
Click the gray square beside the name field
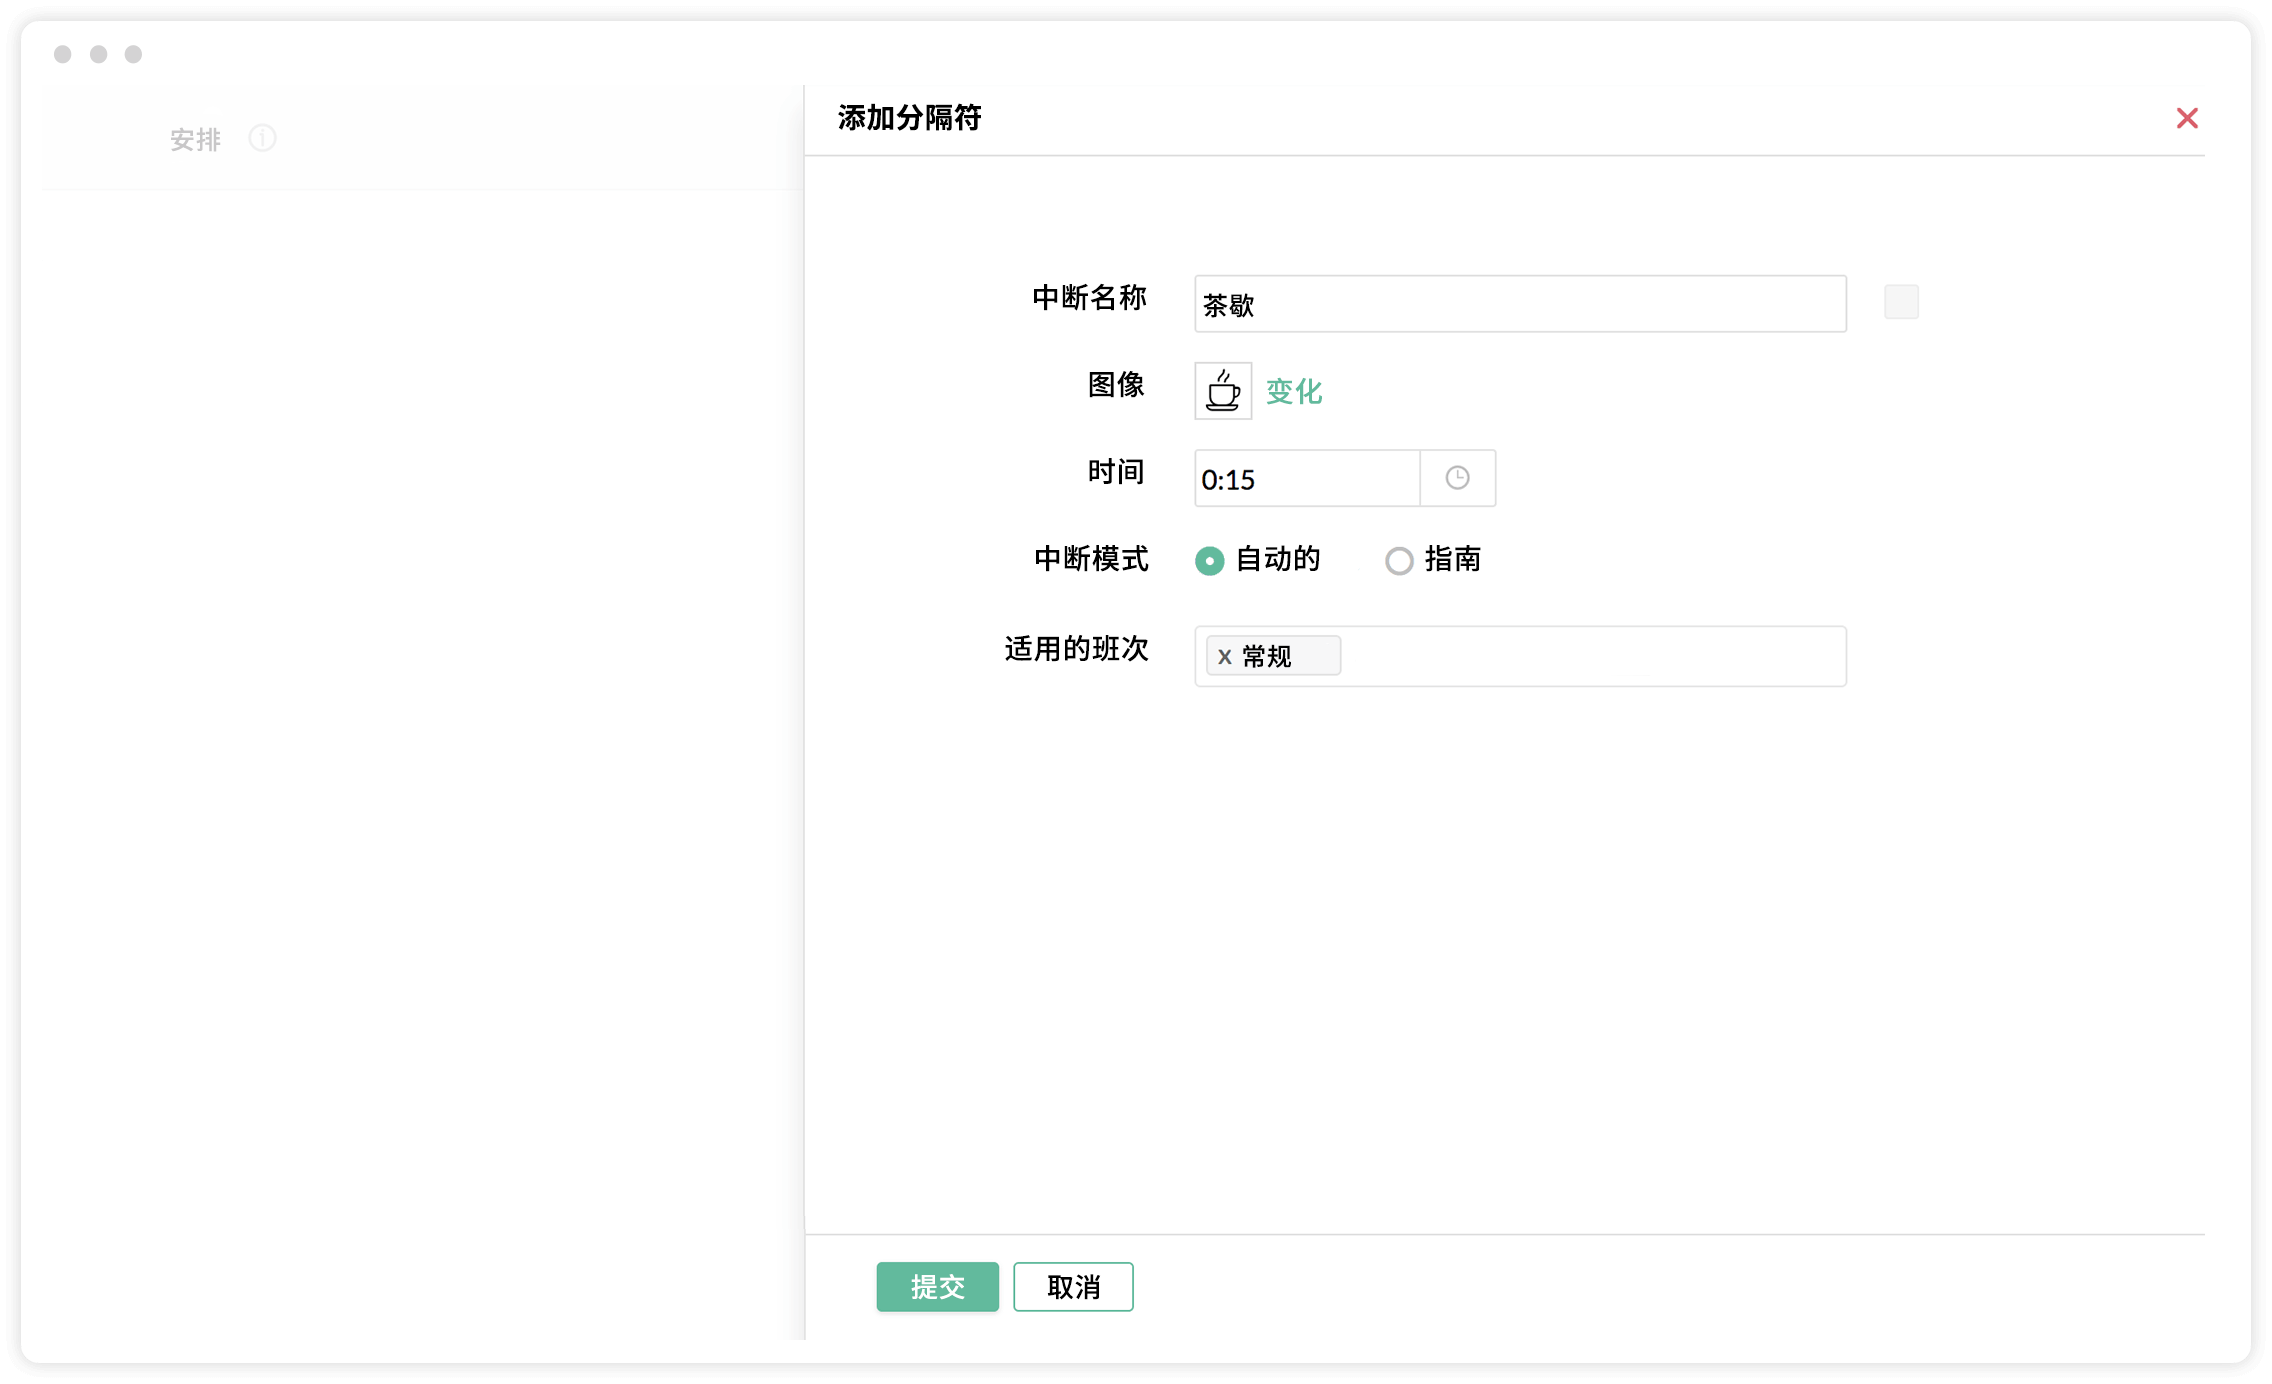click(1900, 302)
